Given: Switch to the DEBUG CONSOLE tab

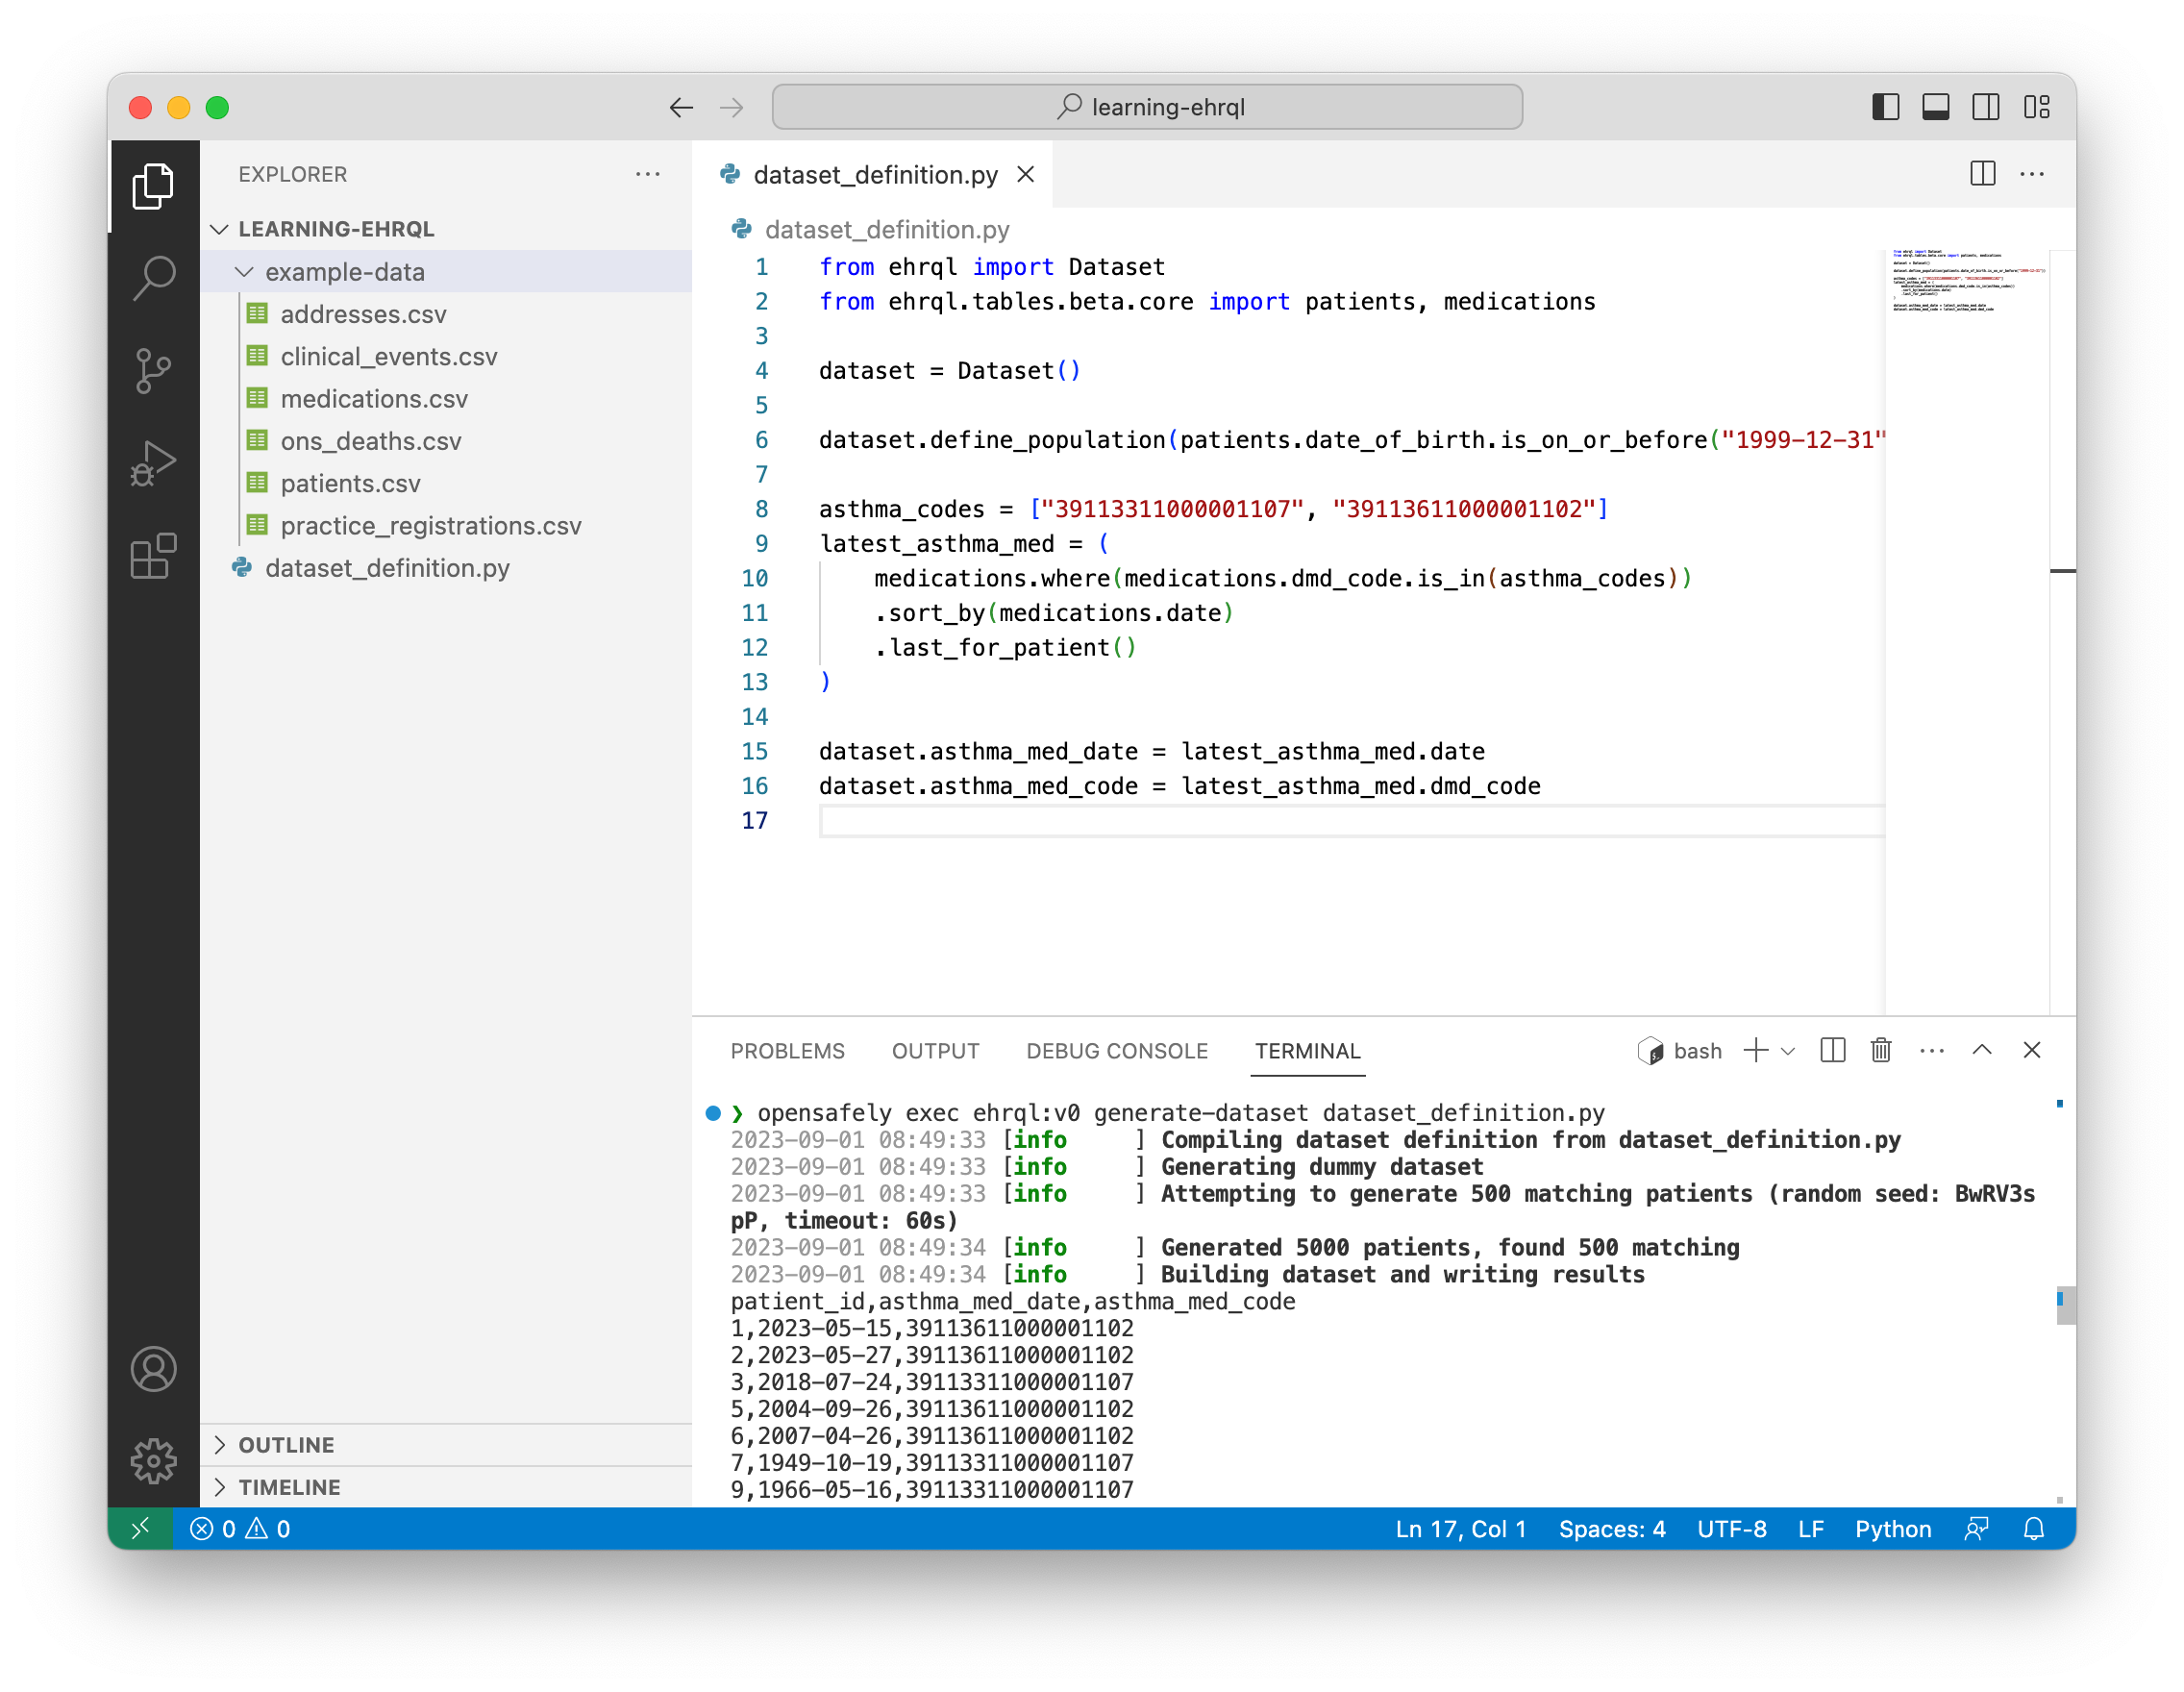Looking at the screenshot, I should tap(1116, 1051).
